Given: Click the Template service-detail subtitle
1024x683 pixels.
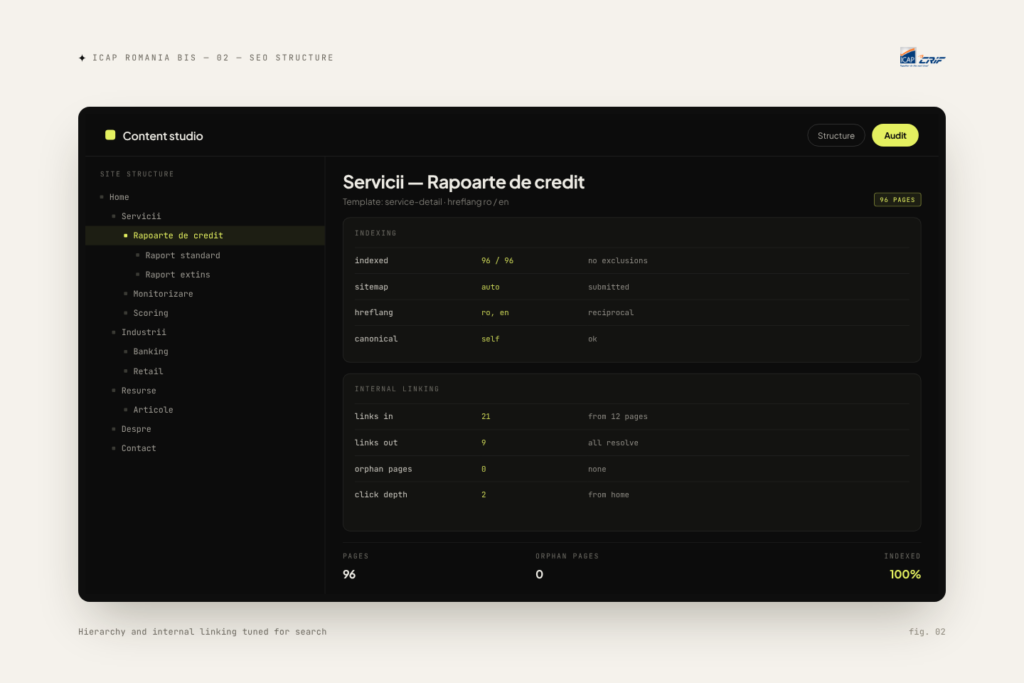Looking at the screenshot, I should [425, 202].
